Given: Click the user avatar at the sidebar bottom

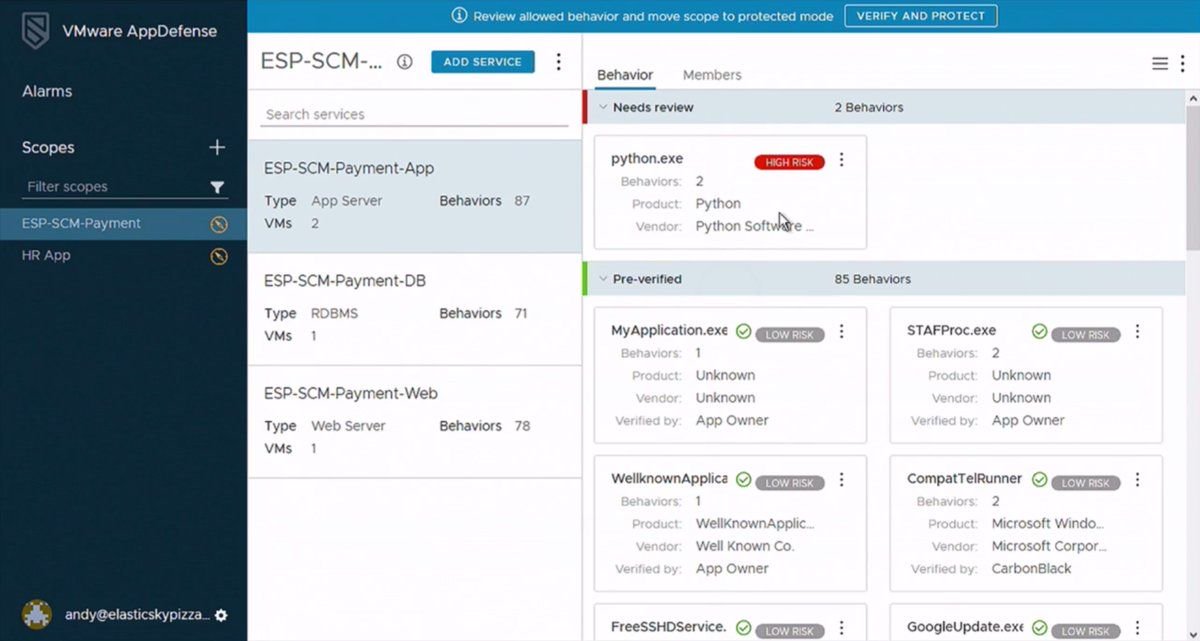Looking at the screenshot, I should (x=37, y=614).
